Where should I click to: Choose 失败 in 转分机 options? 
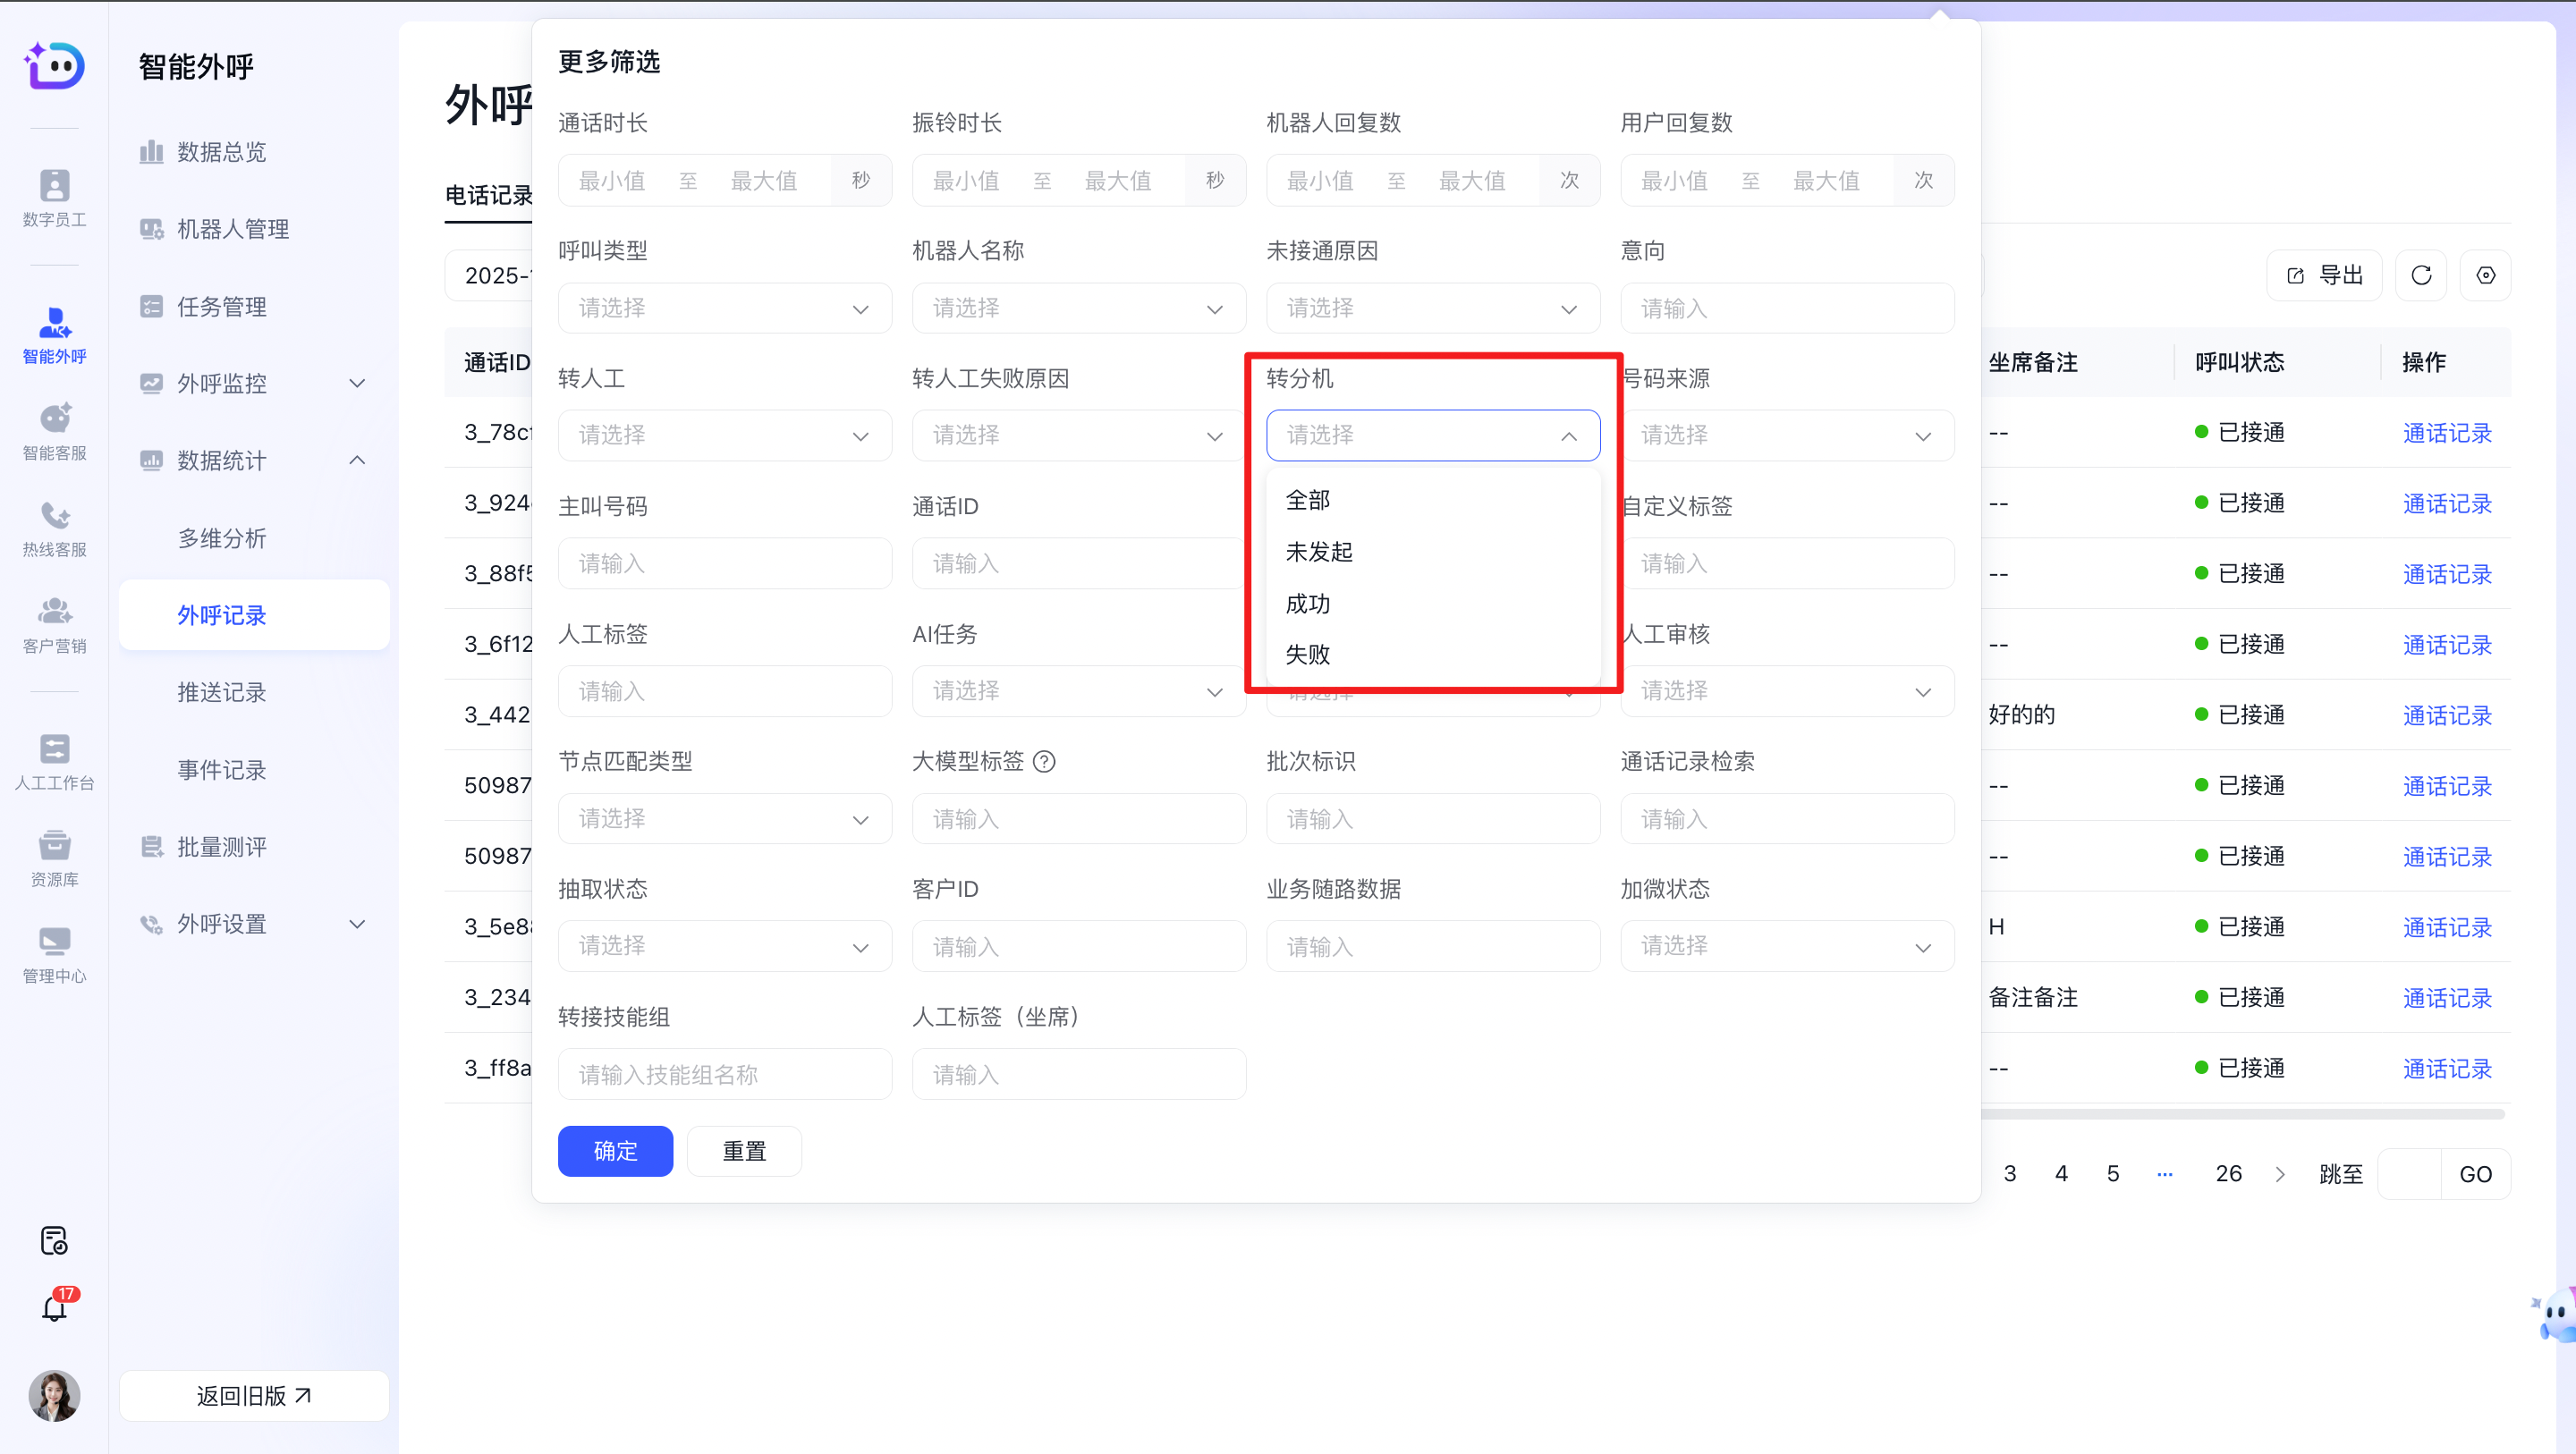[x=1432, y=655]
